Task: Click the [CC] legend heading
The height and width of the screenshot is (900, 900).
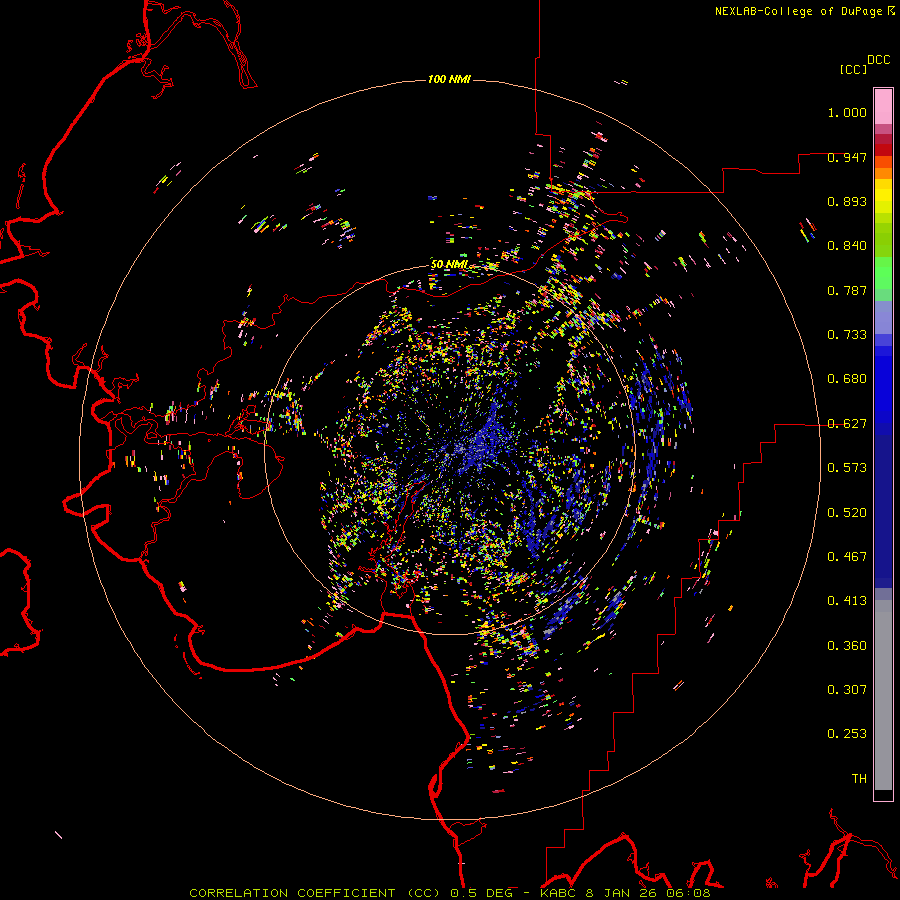Action: coord(853,69)
